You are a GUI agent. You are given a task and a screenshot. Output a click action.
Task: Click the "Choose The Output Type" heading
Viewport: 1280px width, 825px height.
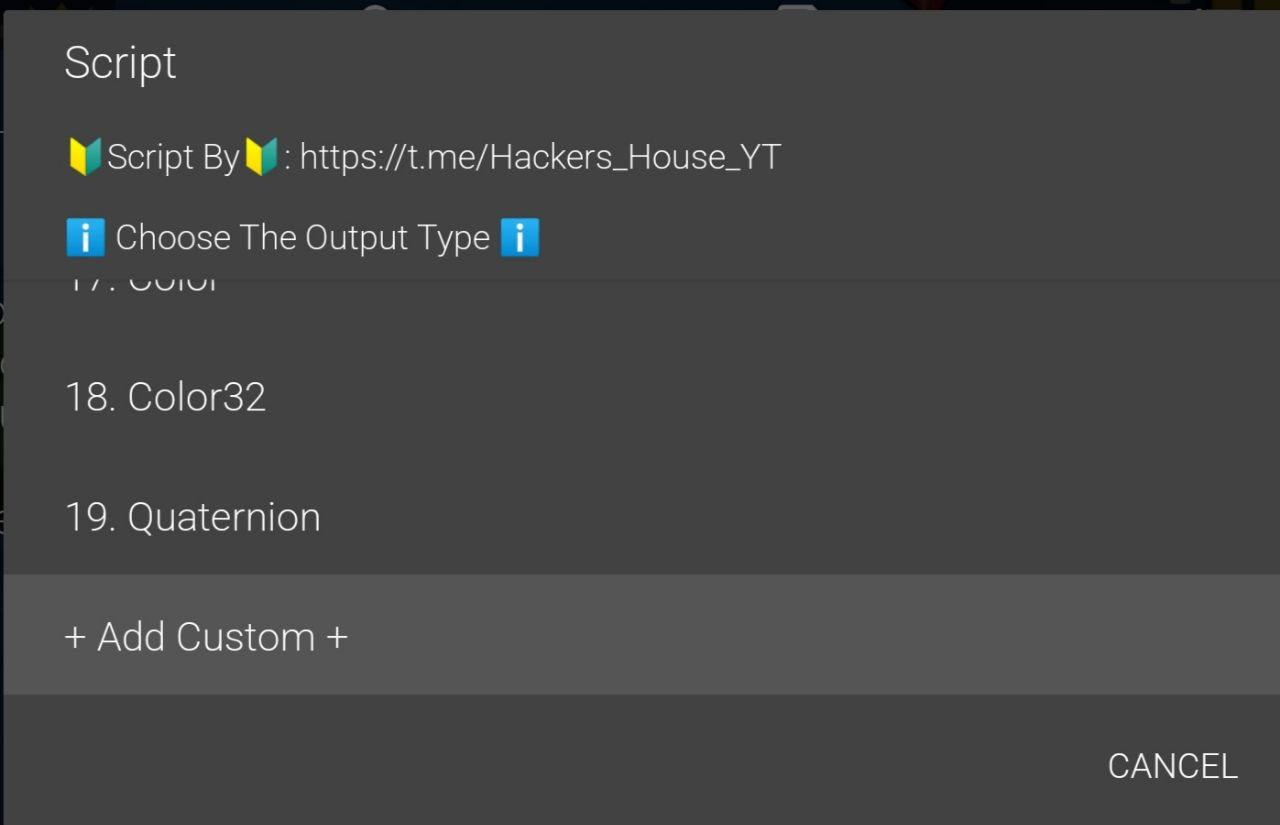(x=302, y=238)
